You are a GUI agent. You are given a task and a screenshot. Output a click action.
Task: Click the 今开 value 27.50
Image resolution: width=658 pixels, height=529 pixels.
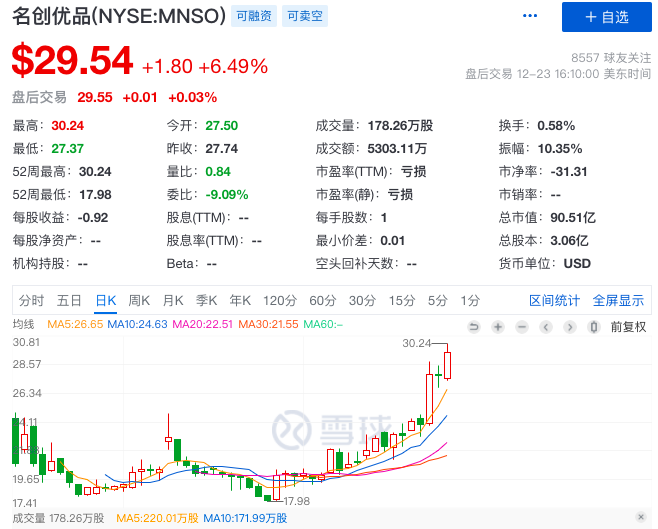point(222,125)
